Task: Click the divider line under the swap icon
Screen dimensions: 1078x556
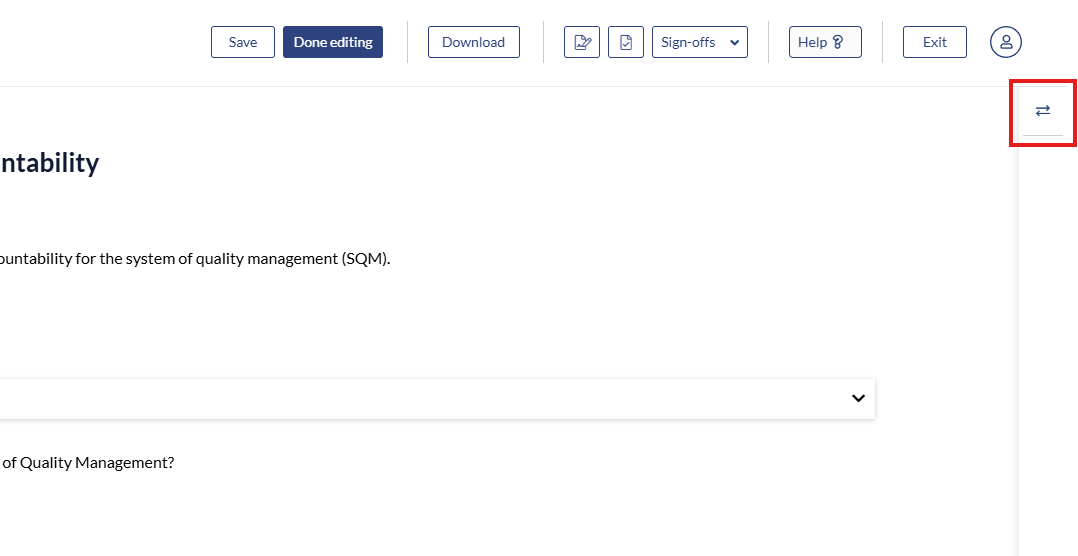Action: (x=1043, y=136)
